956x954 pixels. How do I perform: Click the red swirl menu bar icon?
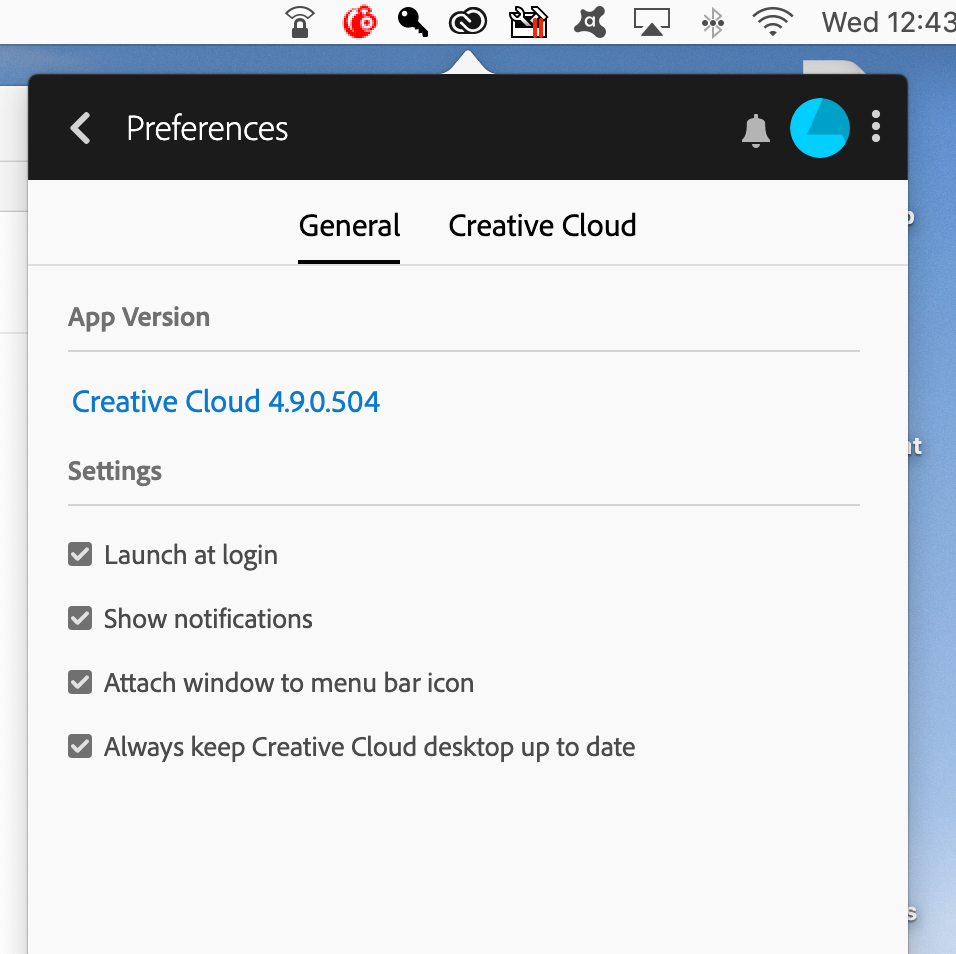tap(360, 22)
